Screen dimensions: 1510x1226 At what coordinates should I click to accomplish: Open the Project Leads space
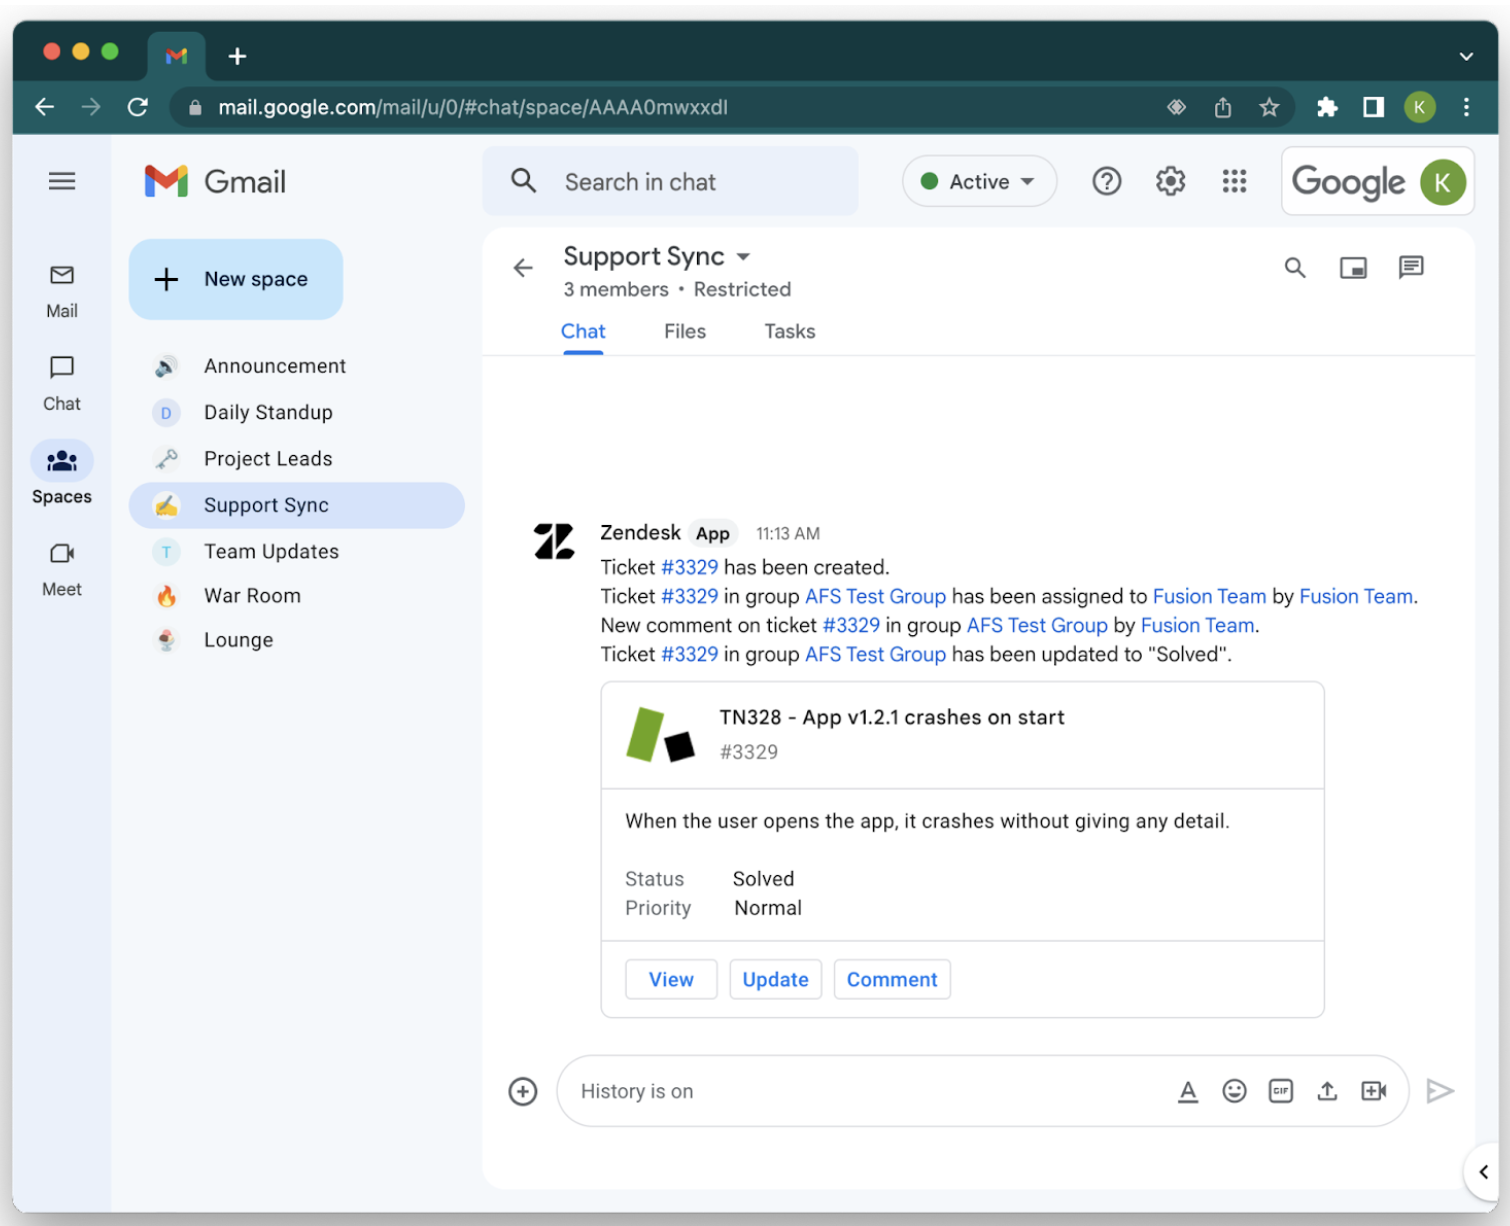297,459
